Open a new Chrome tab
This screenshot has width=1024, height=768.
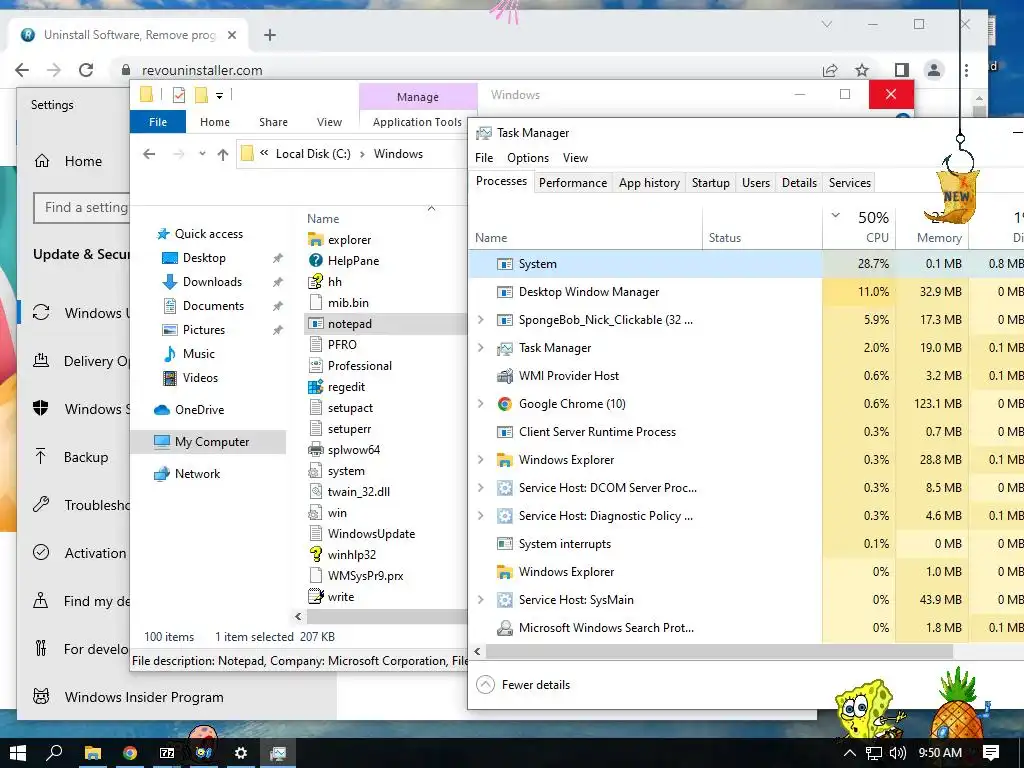click(x=270, y=35)
